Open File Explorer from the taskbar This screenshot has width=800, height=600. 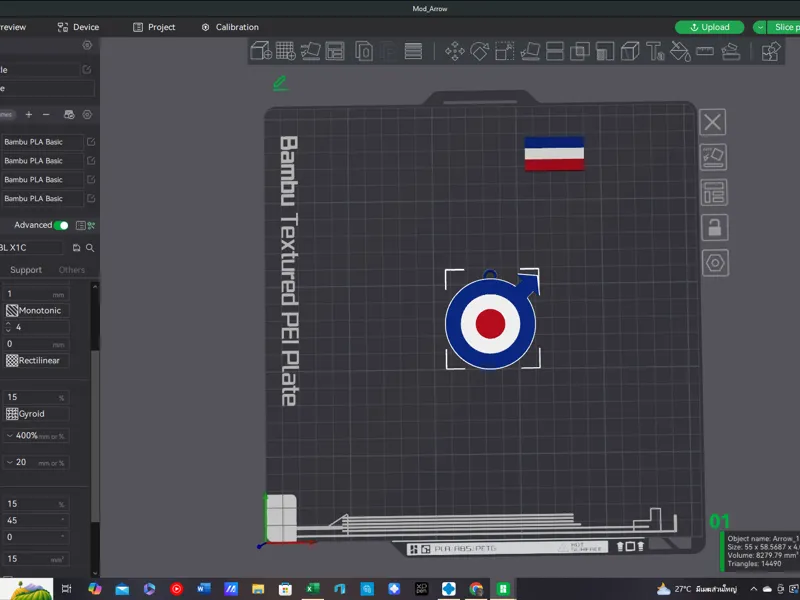click(x=258, y=589)
